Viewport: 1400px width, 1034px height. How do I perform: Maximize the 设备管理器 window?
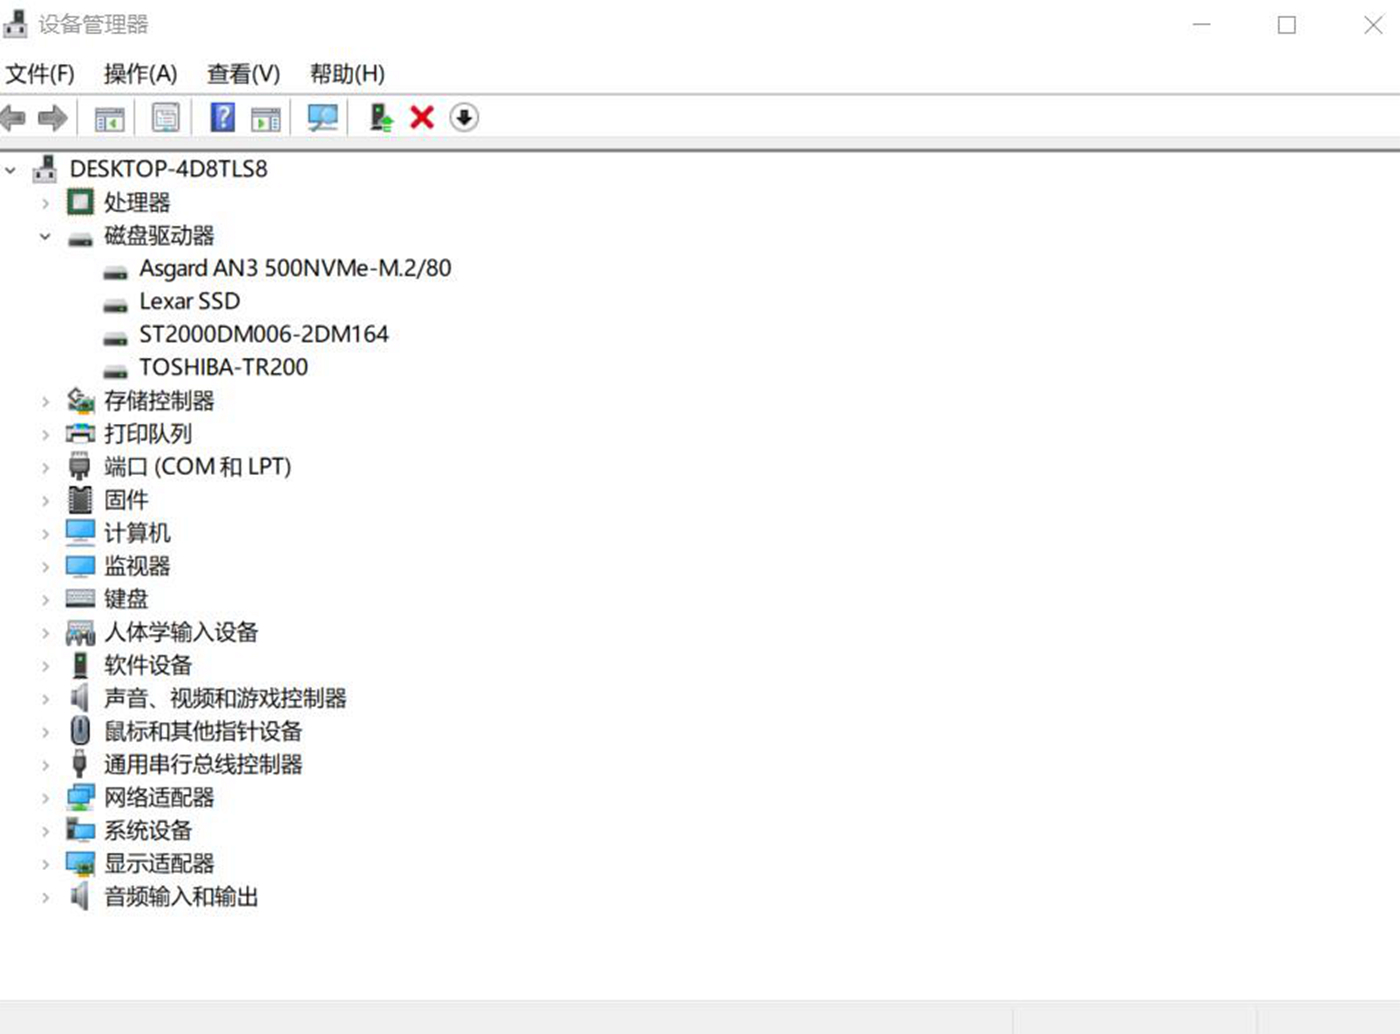pyautogui.click(x=1287, y=25)
